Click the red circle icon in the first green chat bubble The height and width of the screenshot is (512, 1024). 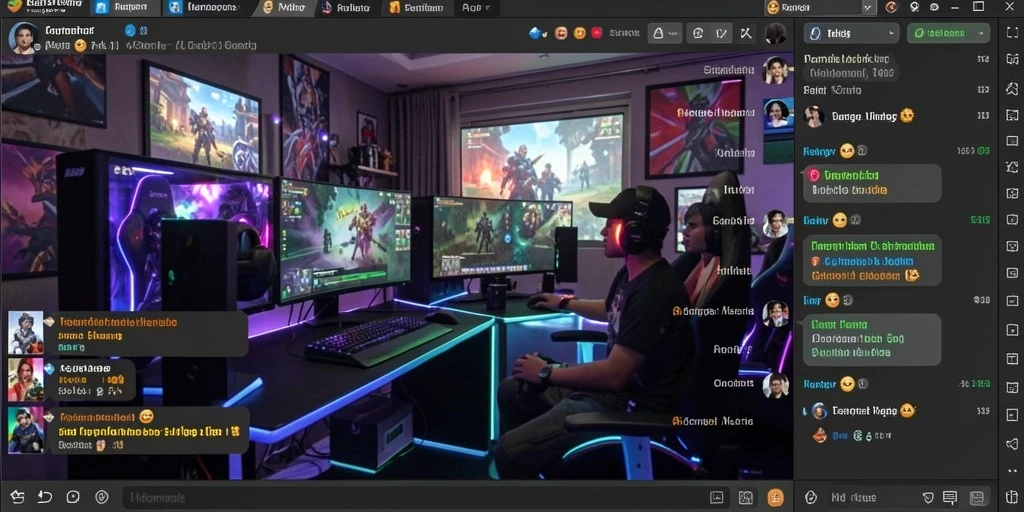tap(814, 175)
